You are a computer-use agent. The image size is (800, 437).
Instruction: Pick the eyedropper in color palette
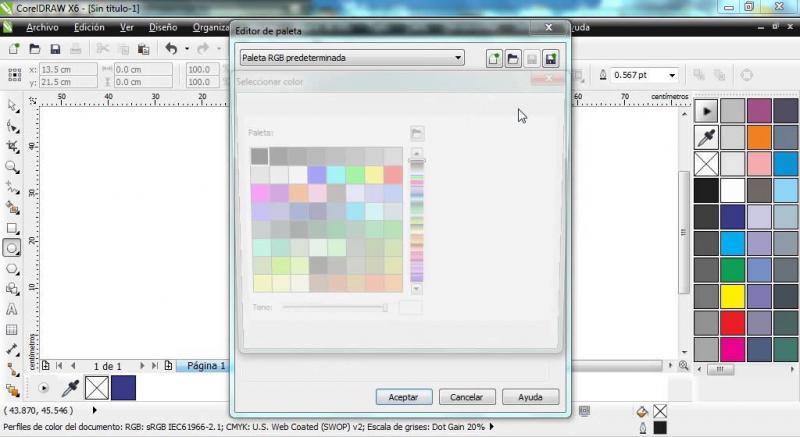[x=706, y=137]
